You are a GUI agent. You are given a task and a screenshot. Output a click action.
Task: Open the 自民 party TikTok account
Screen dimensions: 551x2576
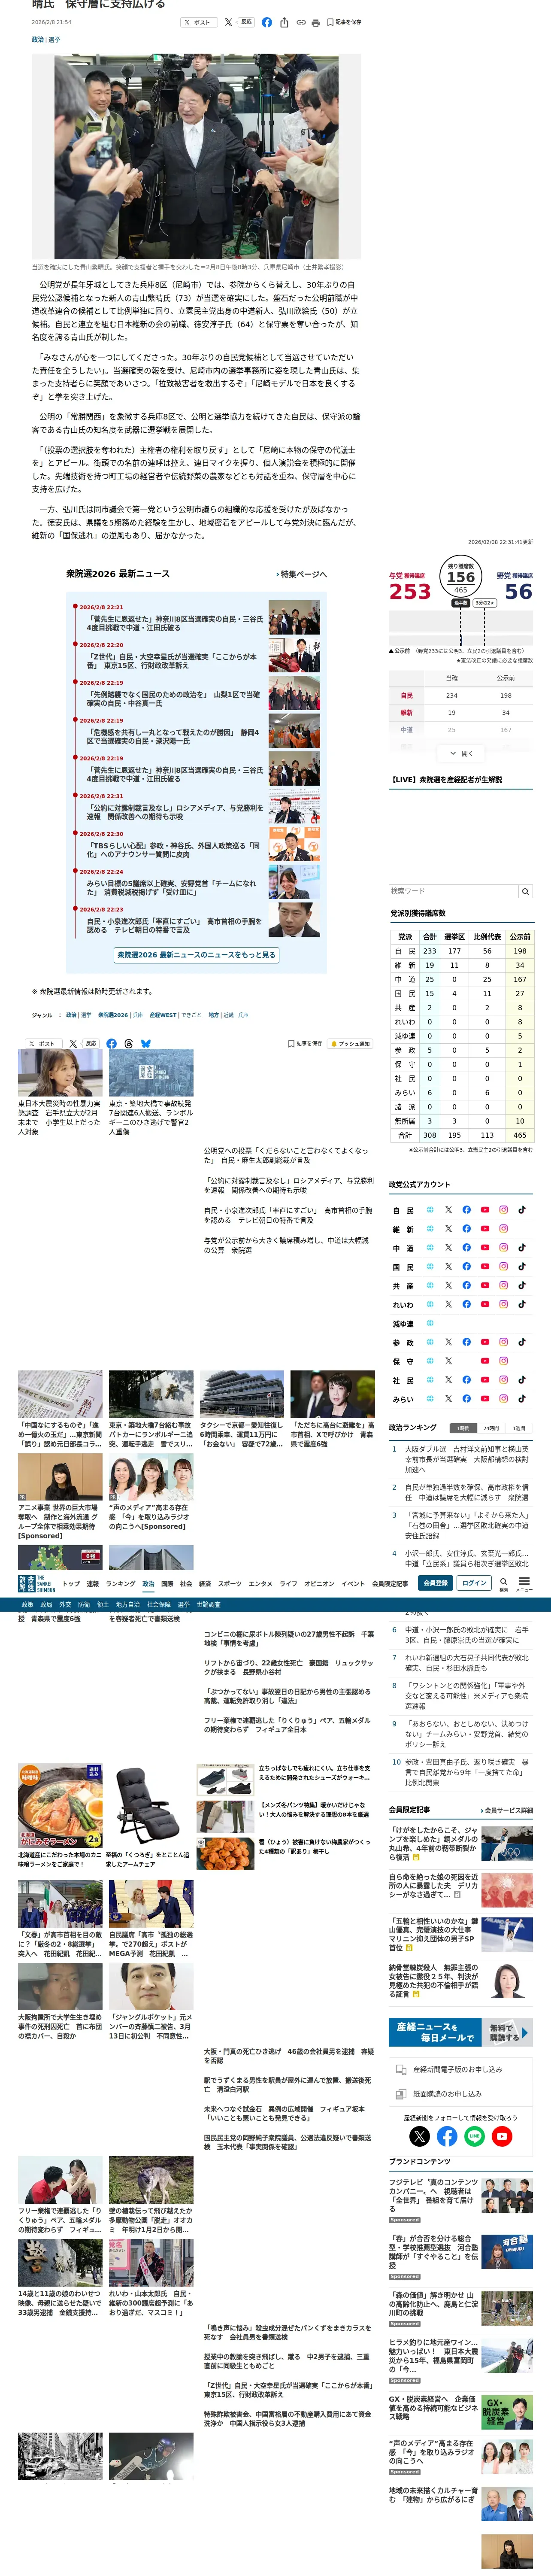(x=522, y=1210)
